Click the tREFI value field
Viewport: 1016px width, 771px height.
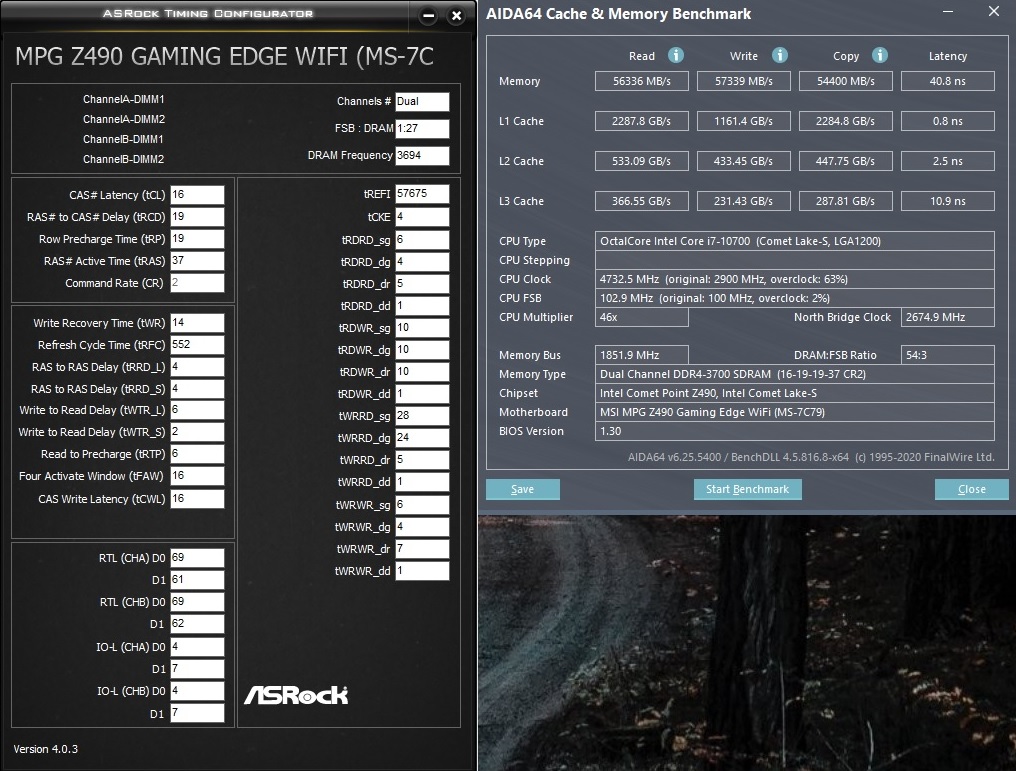point(422,194)
